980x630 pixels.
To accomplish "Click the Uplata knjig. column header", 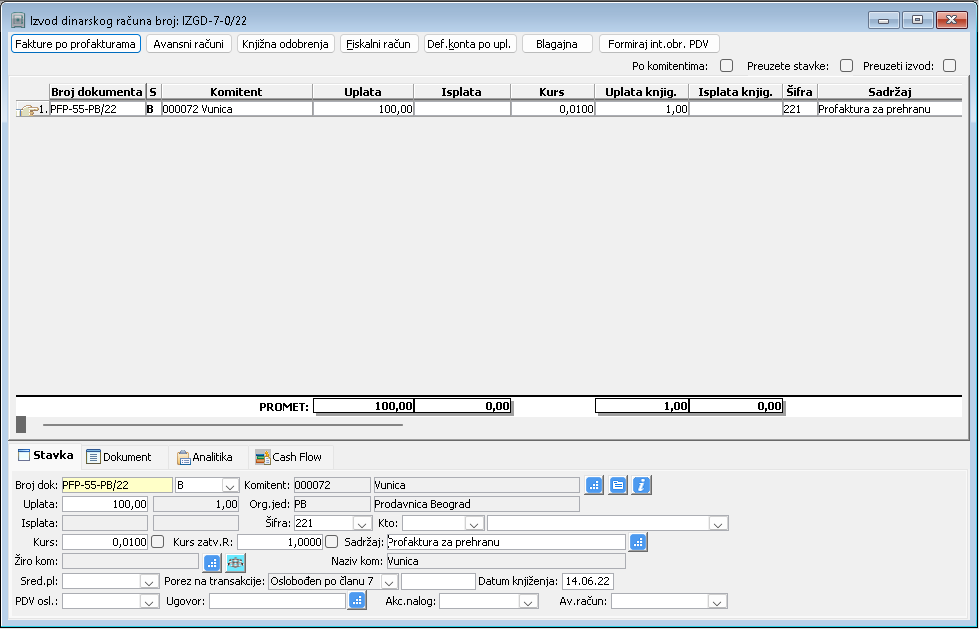I will (x=641, y=92).
